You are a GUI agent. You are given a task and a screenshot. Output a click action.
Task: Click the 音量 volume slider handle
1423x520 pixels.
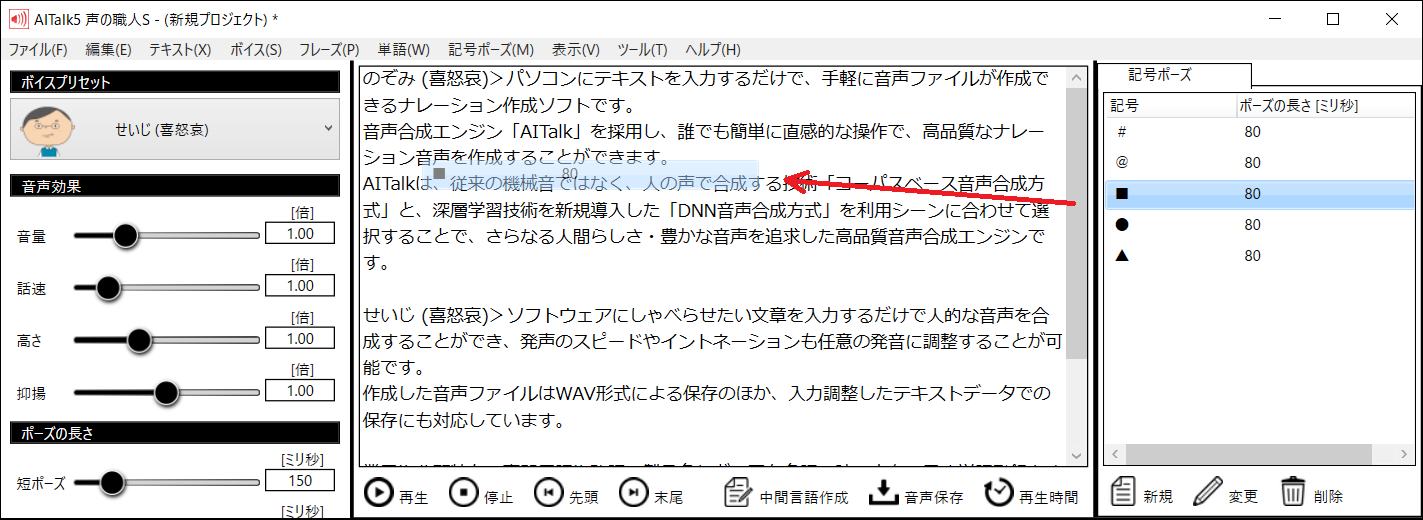125,236
